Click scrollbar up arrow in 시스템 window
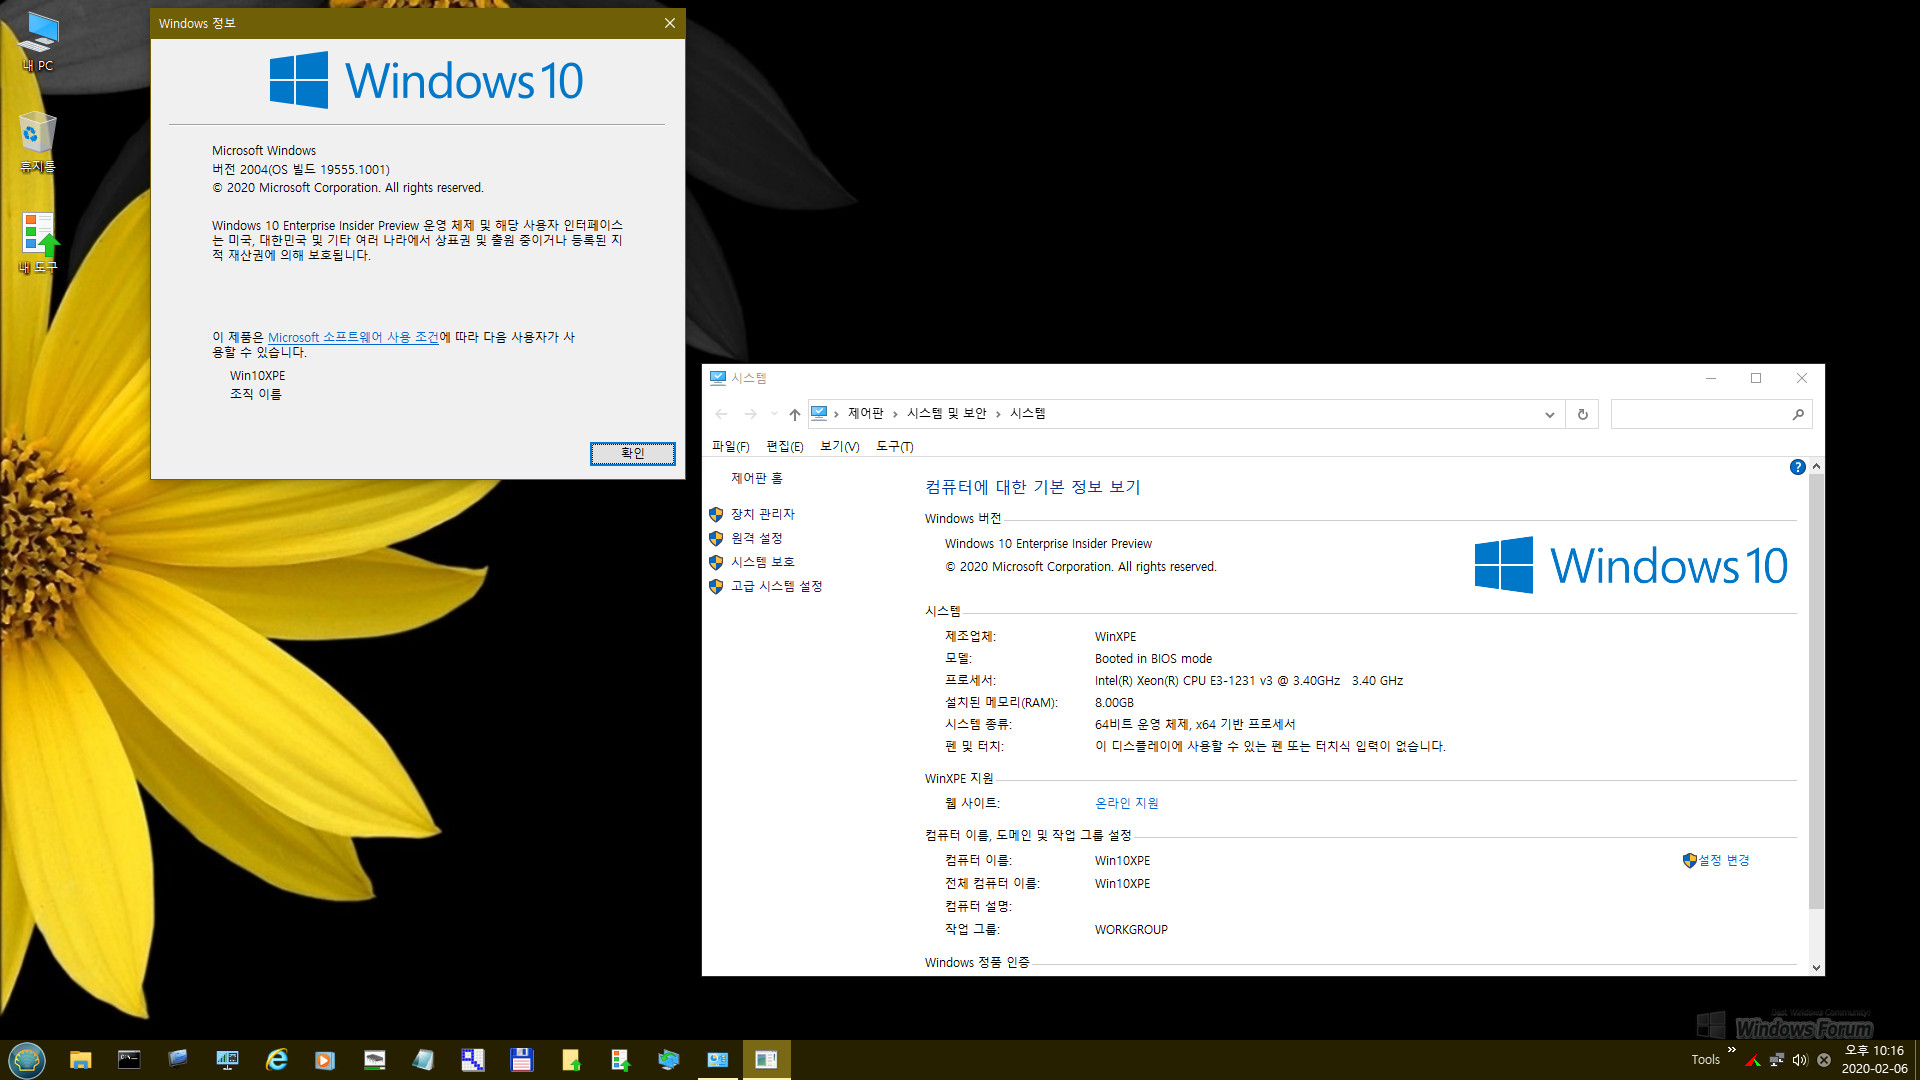This screenshot has width=1920, height=1080. 1816,466
